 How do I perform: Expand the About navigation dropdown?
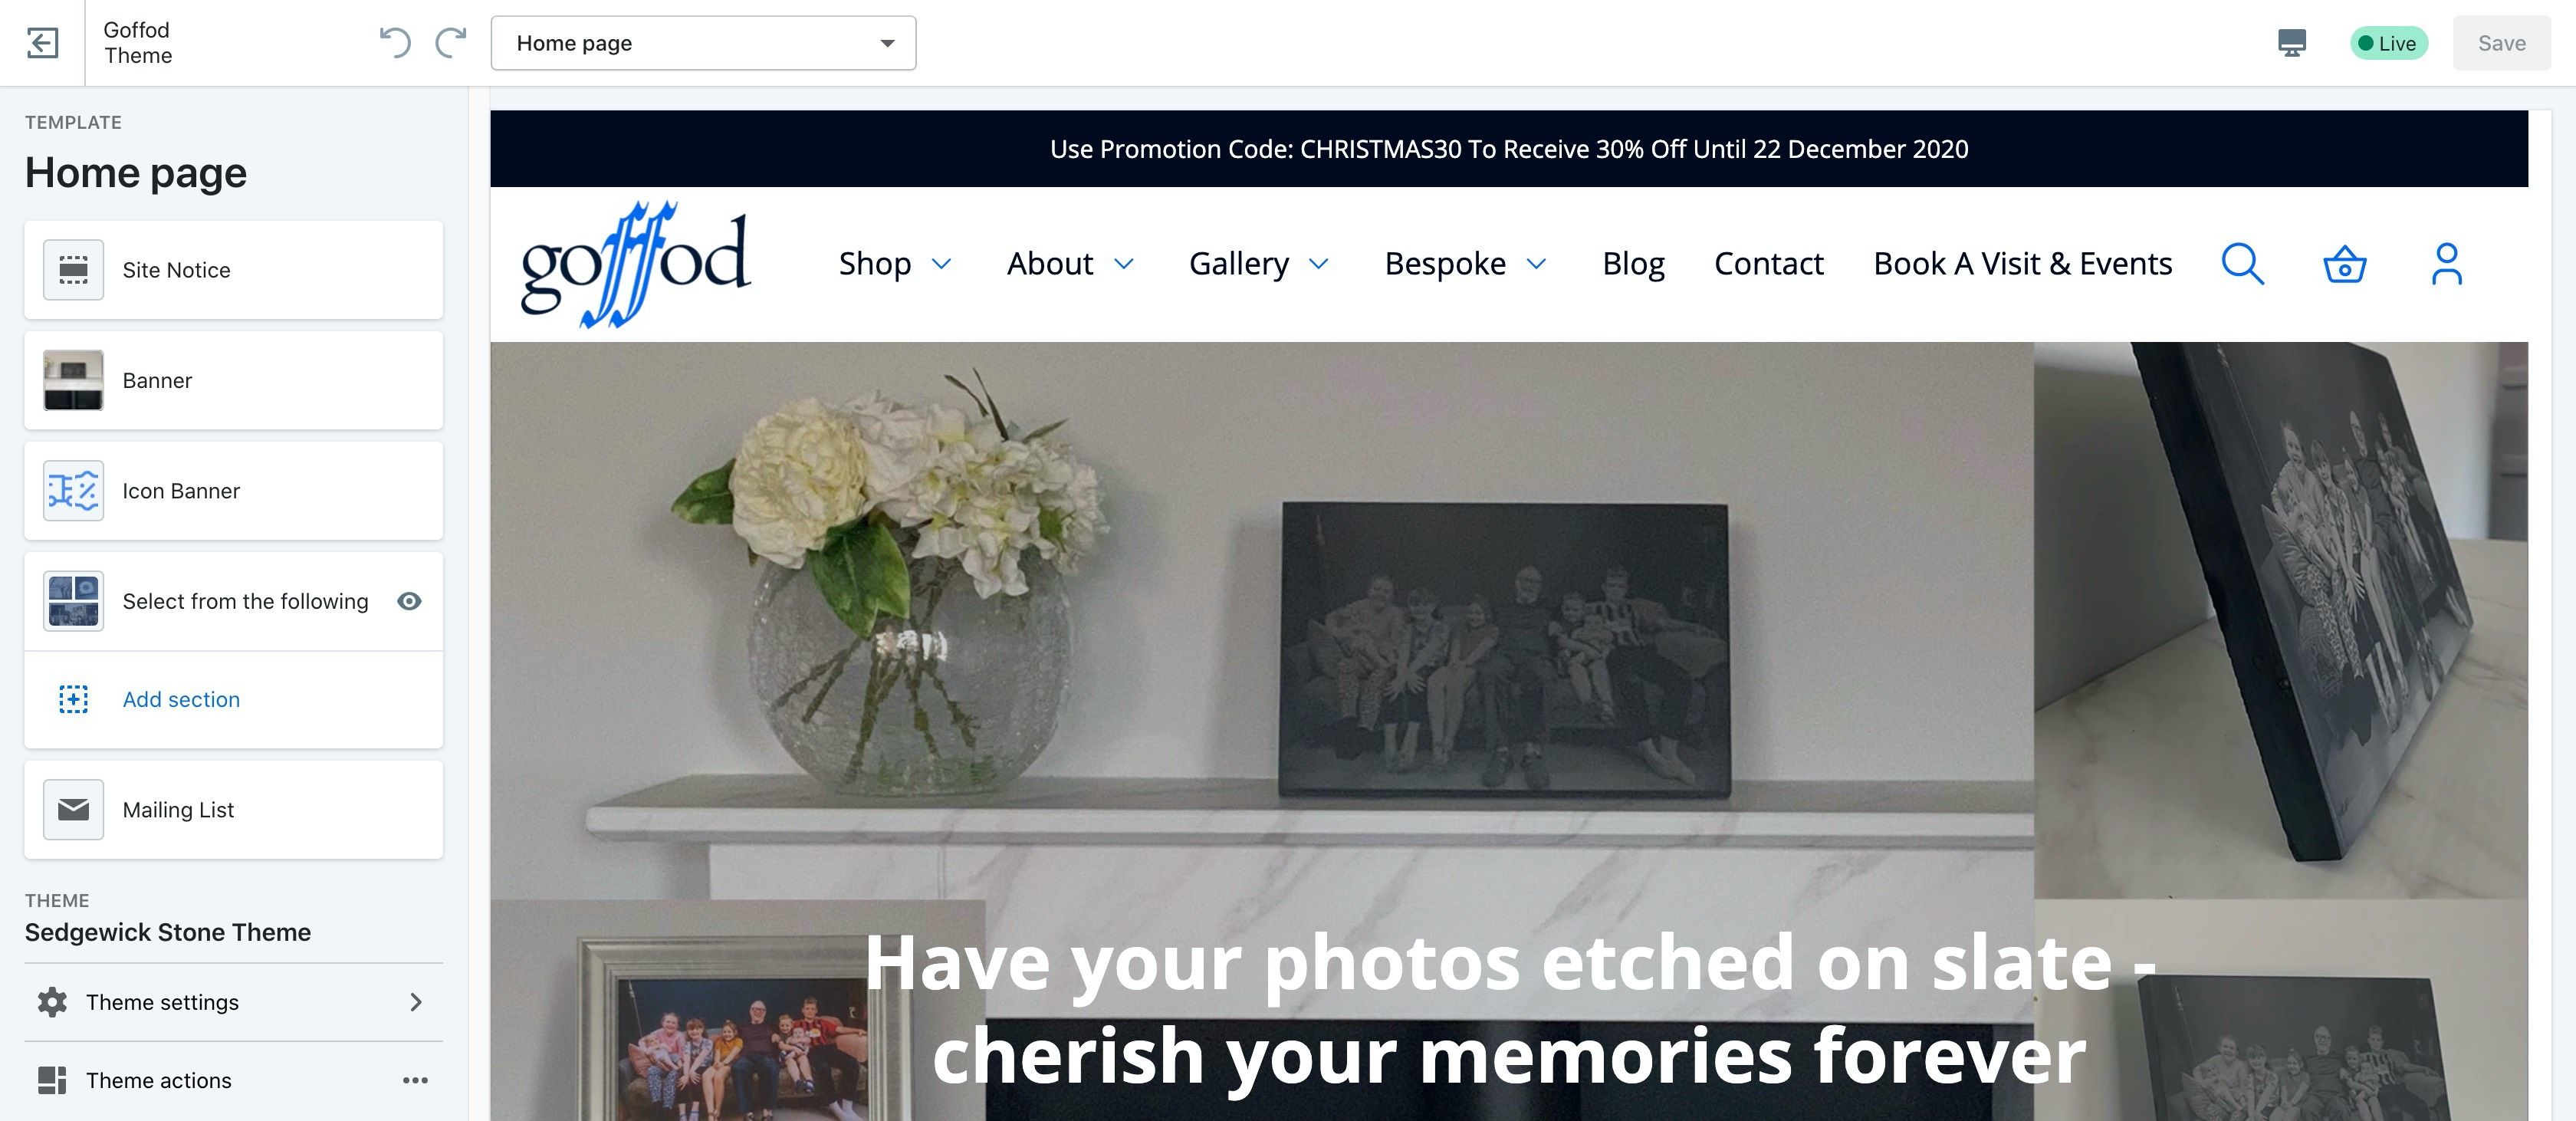click(1124, 263)
